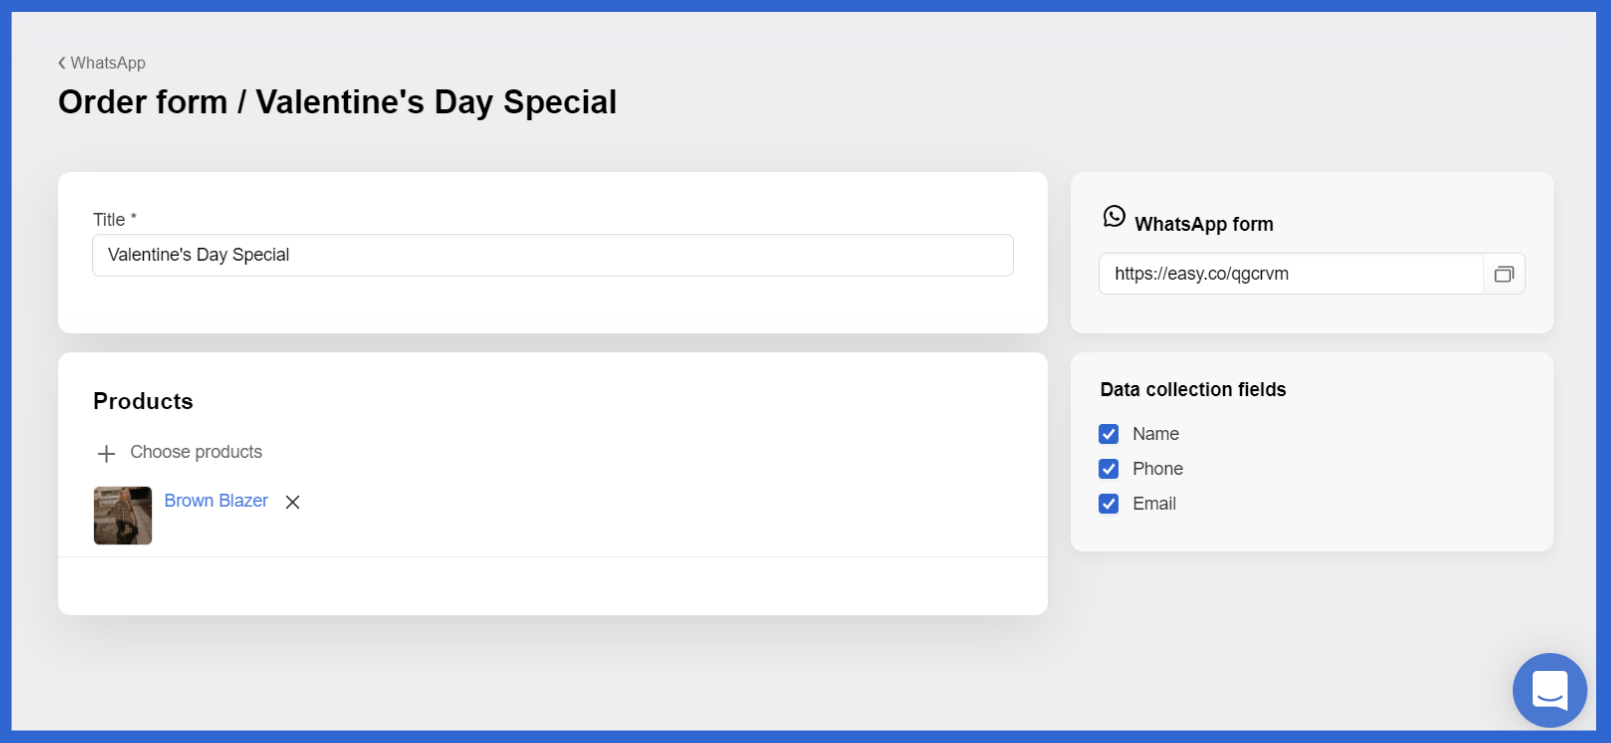This screenshot has width=1611, height=743.
Task: Remove Brown Blazer with the X icon
Action: pyautogui.click(x=293, y=502)
